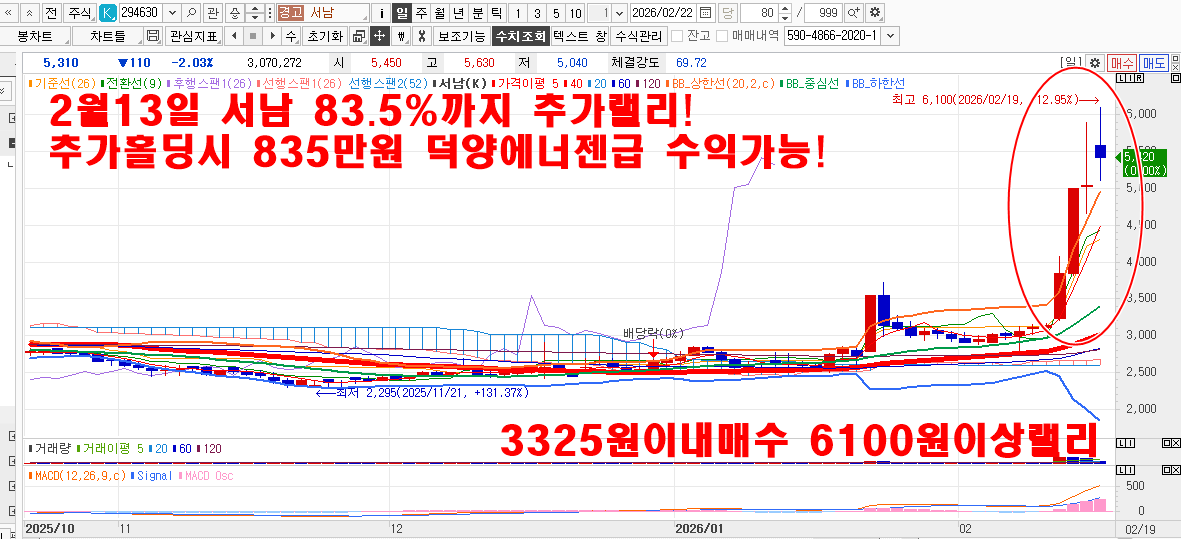The width and height of the screenshot is (1181, 539).
Task: Click the stock search magnifier icon
Action: tap(190, 13)
